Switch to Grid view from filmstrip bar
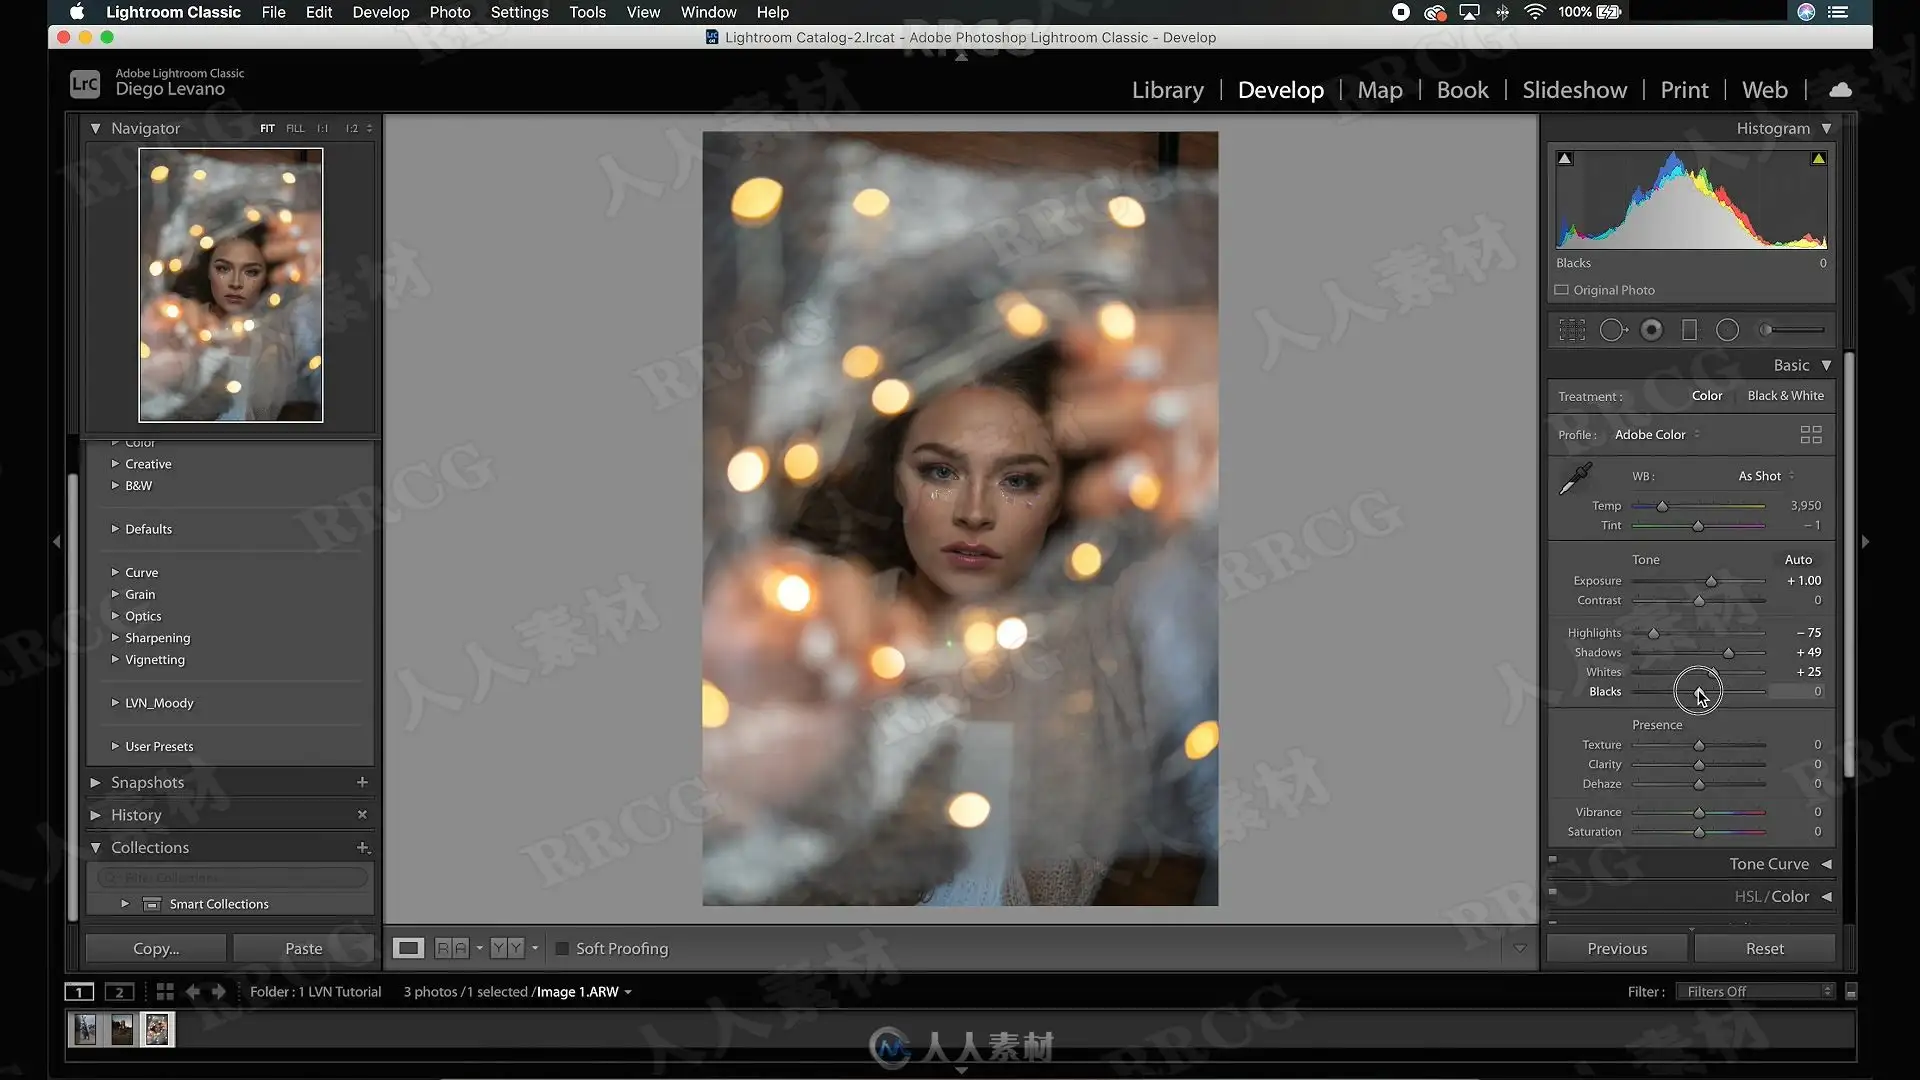This screenshot has width=1920, height=1080. (x=165, y=992)
